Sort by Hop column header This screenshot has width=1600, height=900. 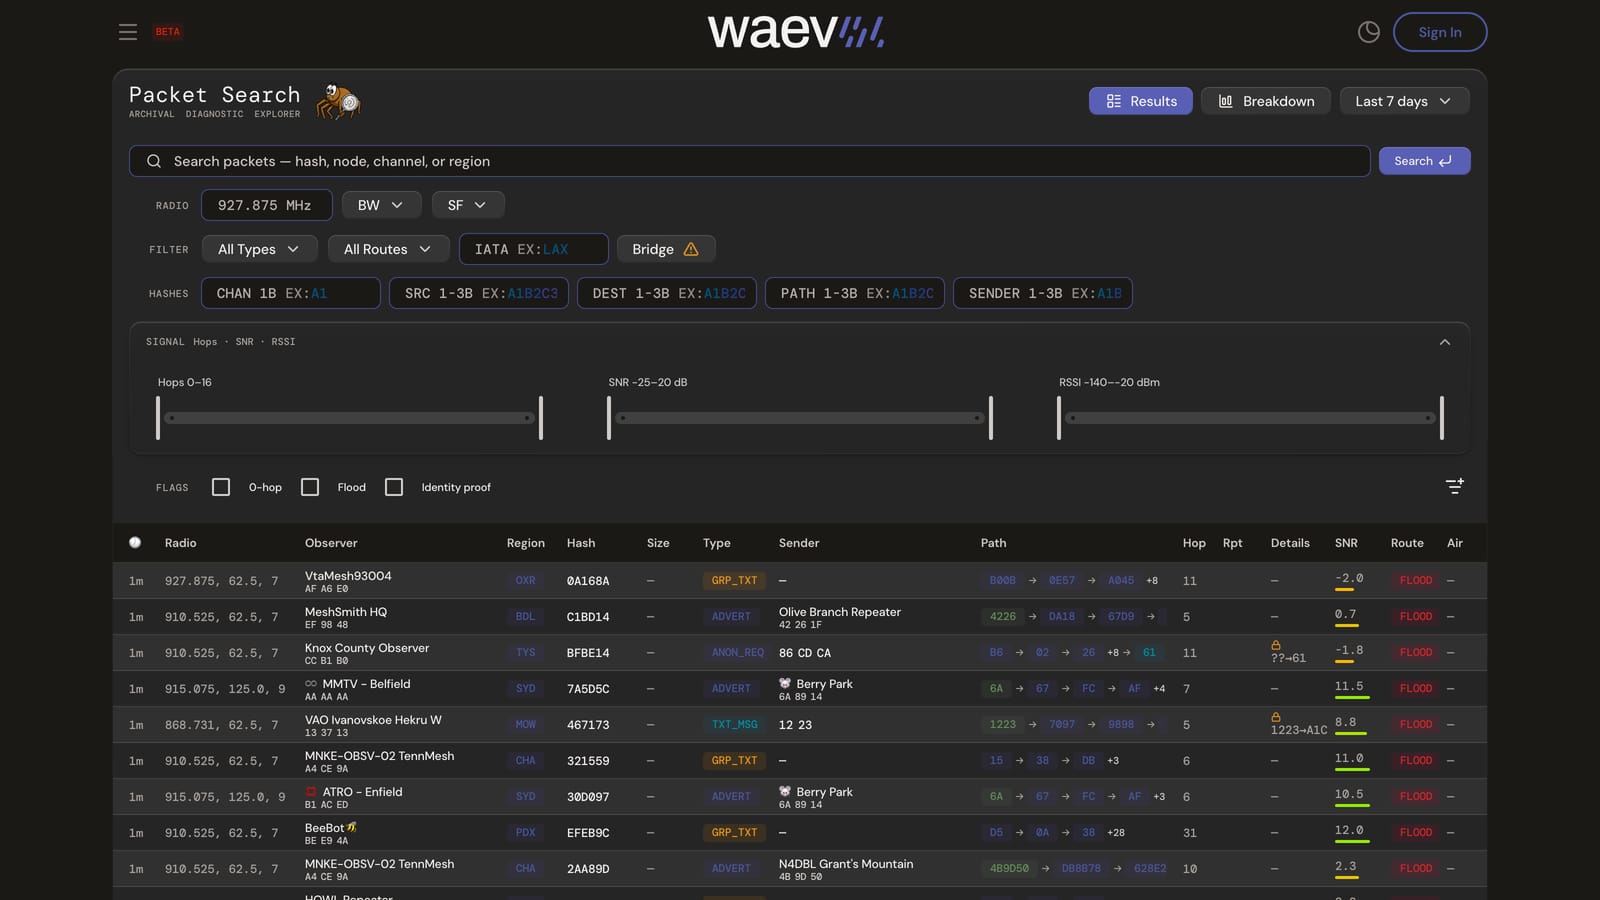tap(1194, 543)
